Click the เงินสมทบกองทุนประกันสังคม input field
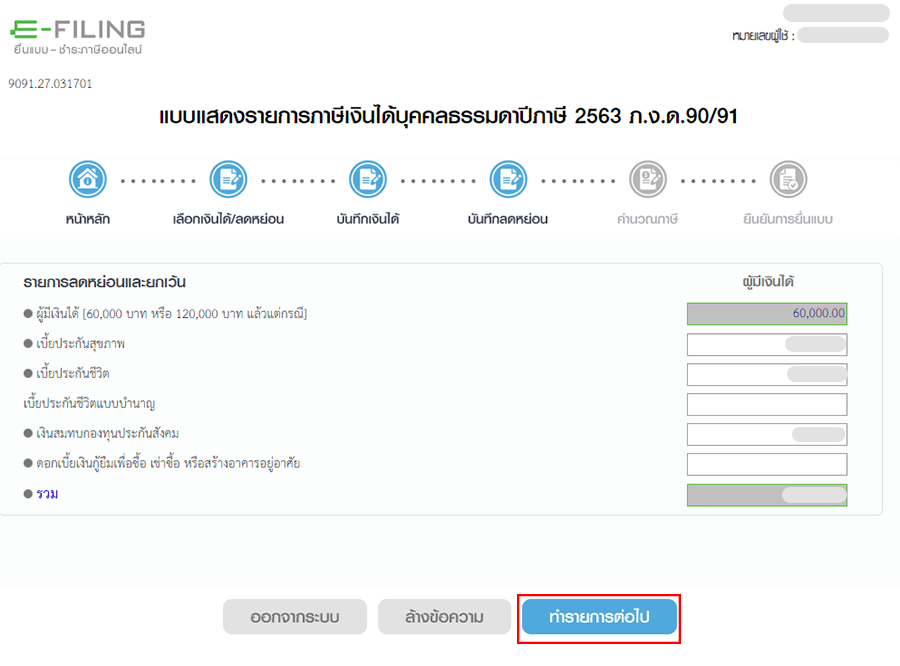Image resolution: width=900 pixels, height=666 pixels. pos(766,434)
